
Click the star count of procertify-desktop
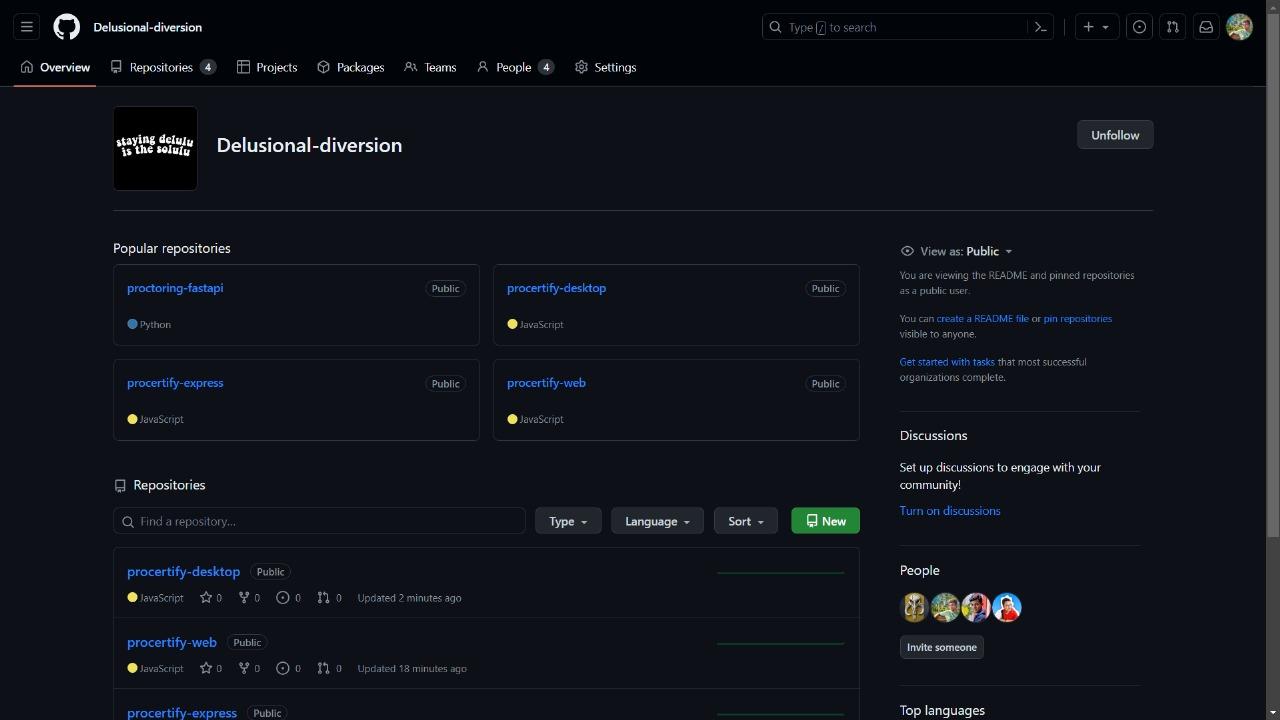[211, 598]
